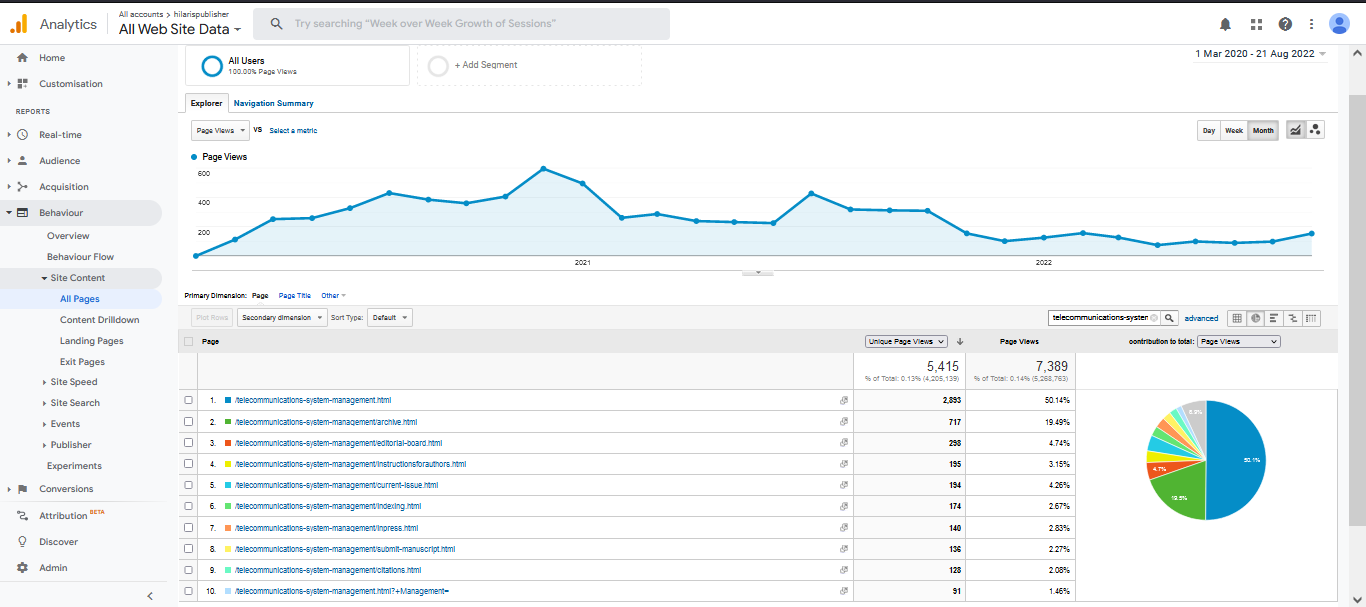
Task: Switch to data table view icon
Action: coord(1237,318)
